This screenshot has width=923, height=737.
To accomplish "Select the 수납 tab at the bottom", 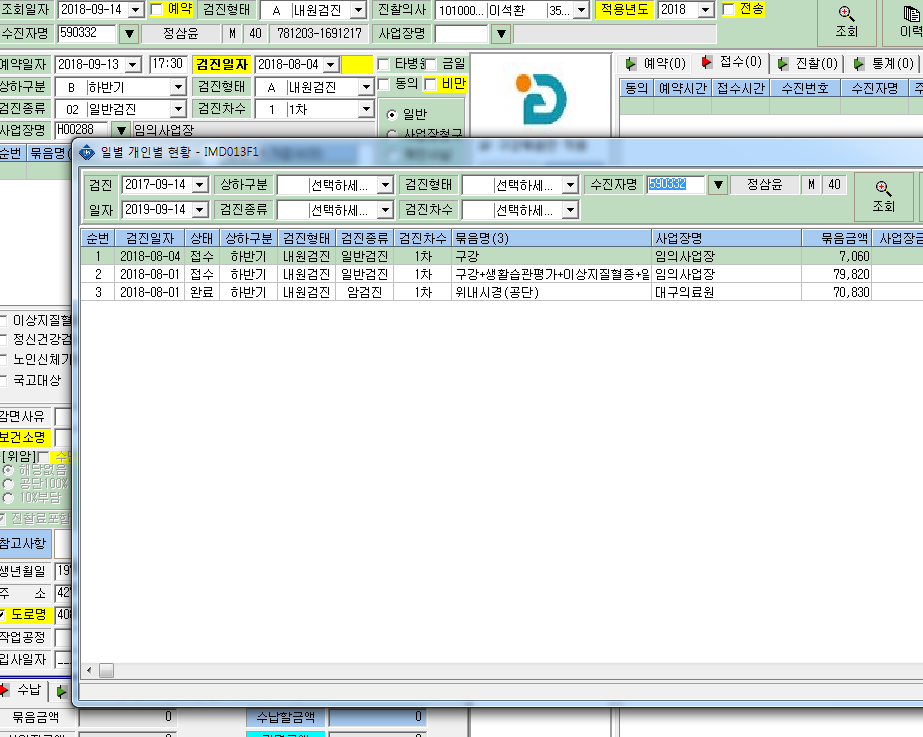I will point(22,690).
